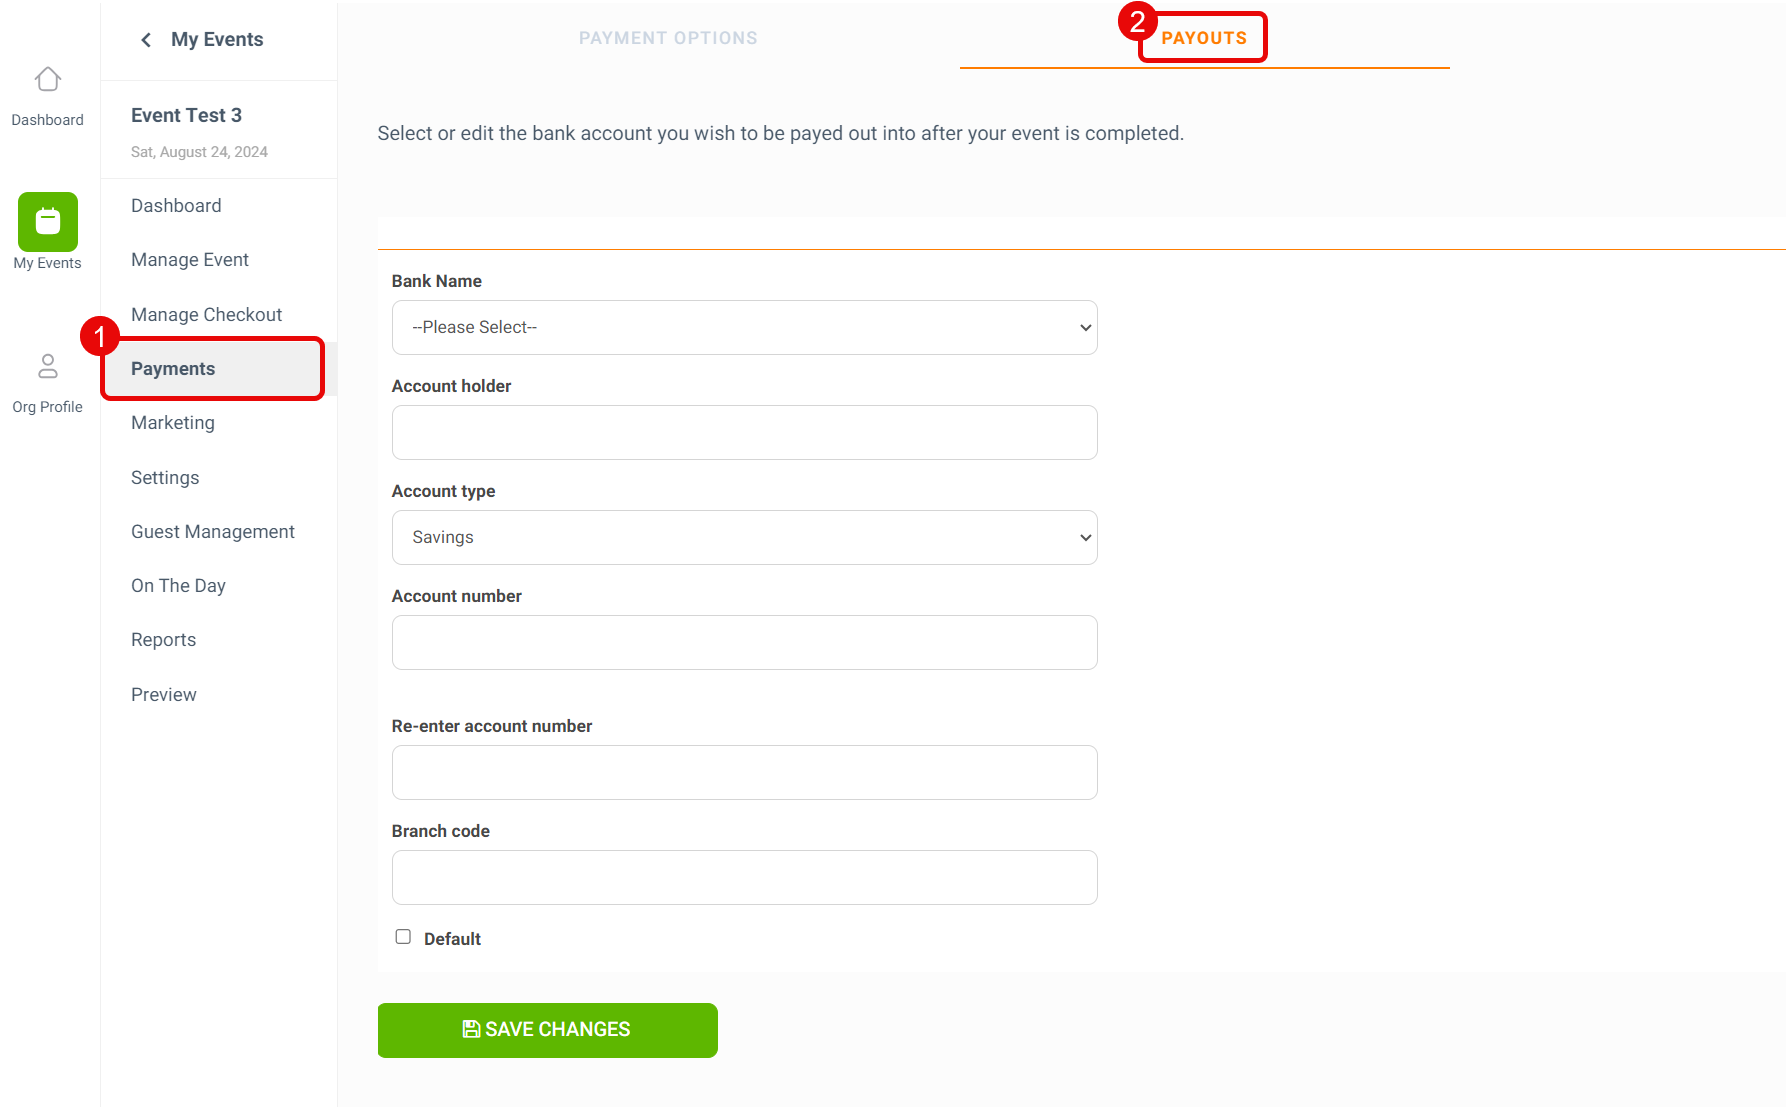
Task: Open the Account type Savings dropdown
Action: click(745, 538)
